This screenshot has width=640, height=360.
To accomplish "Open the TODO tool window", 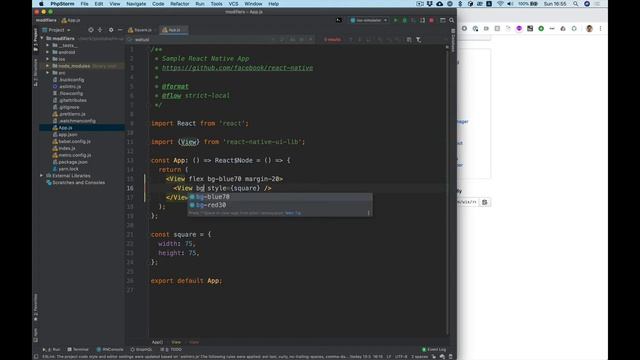I will click(x=171, y=349).
